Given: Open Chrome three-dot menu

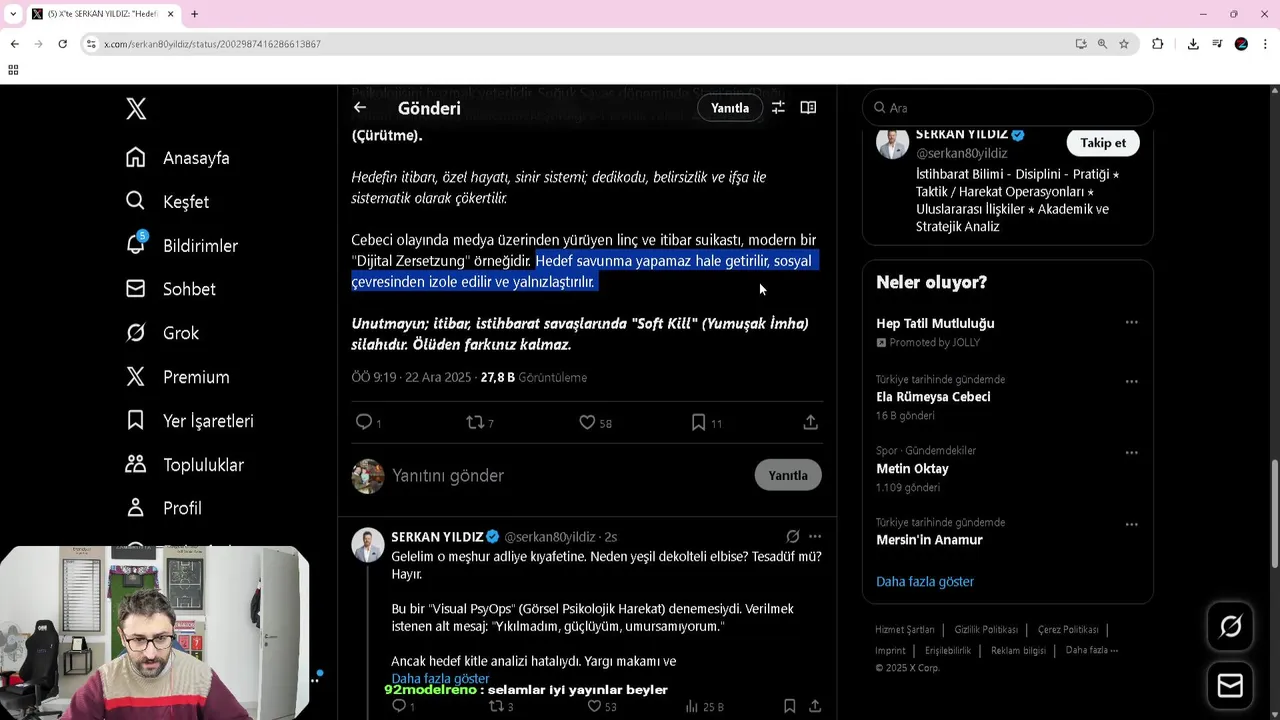Looking at the screenshot, I should point(1265,44).
